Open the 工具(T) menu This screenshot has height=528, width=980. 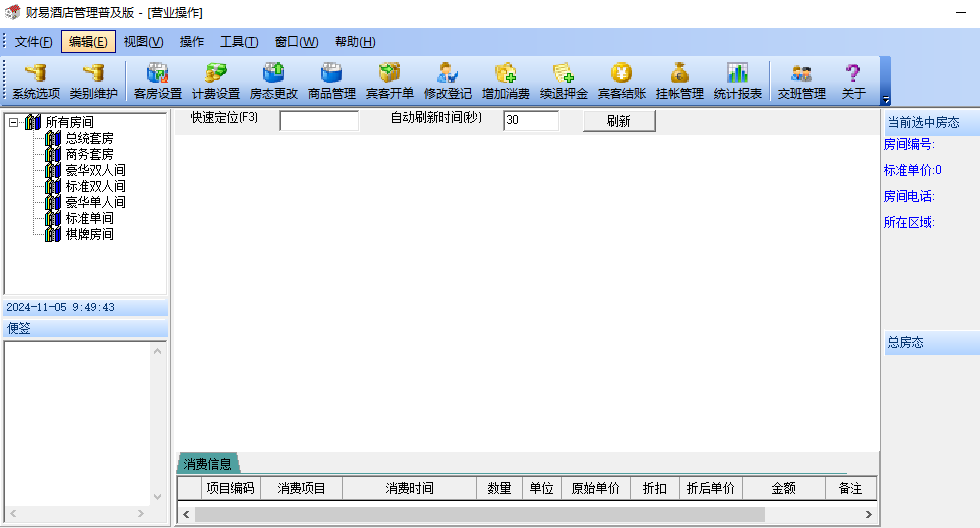(x=239, y=42)
